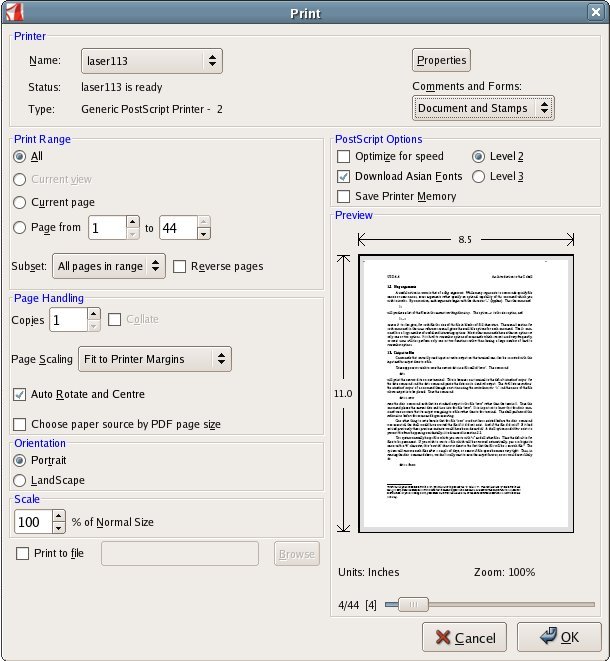Viewport: 610px width, 661px height.
Task: Select the All print range radio
Action: [19, 157]
